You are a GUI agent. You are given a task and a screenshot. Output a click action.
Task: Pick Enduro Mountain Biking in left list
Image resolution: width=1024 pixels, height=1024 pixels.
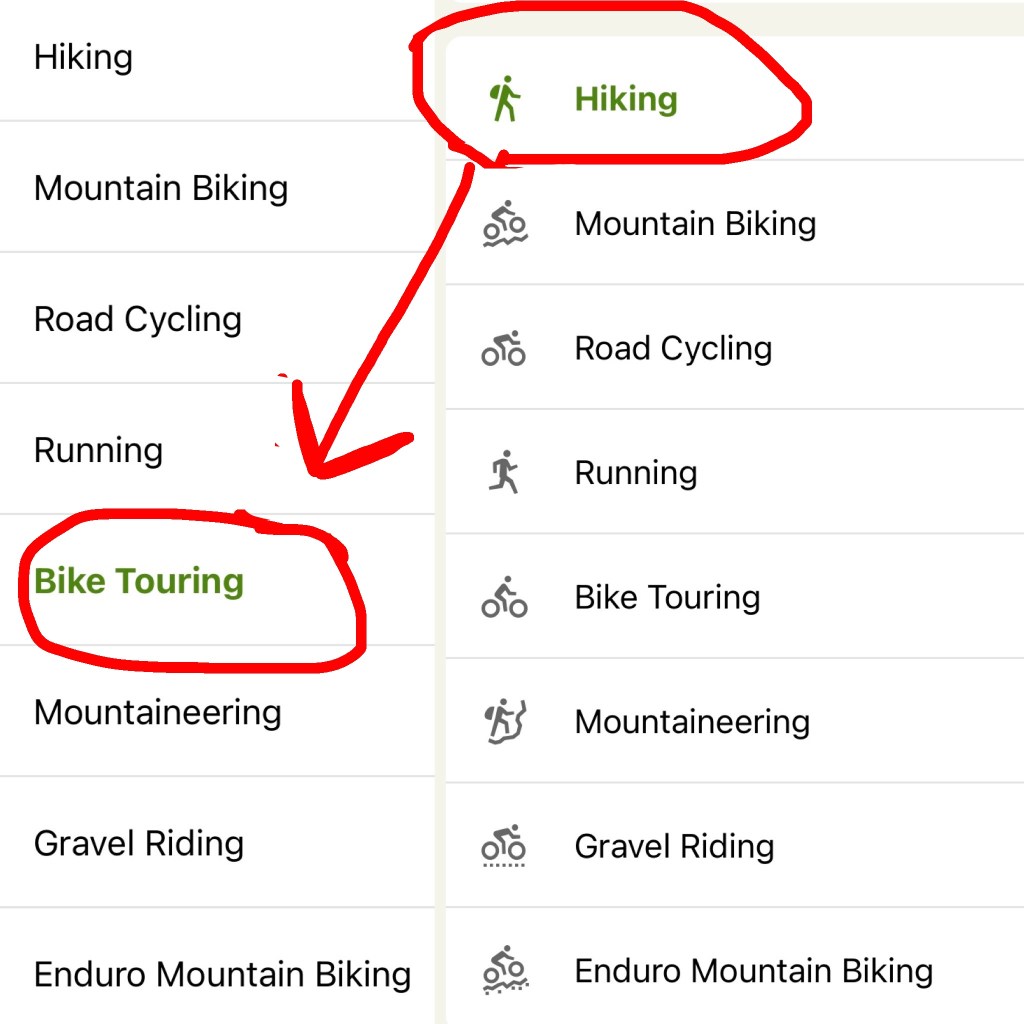pyautogui.click(x=222, y=974)
